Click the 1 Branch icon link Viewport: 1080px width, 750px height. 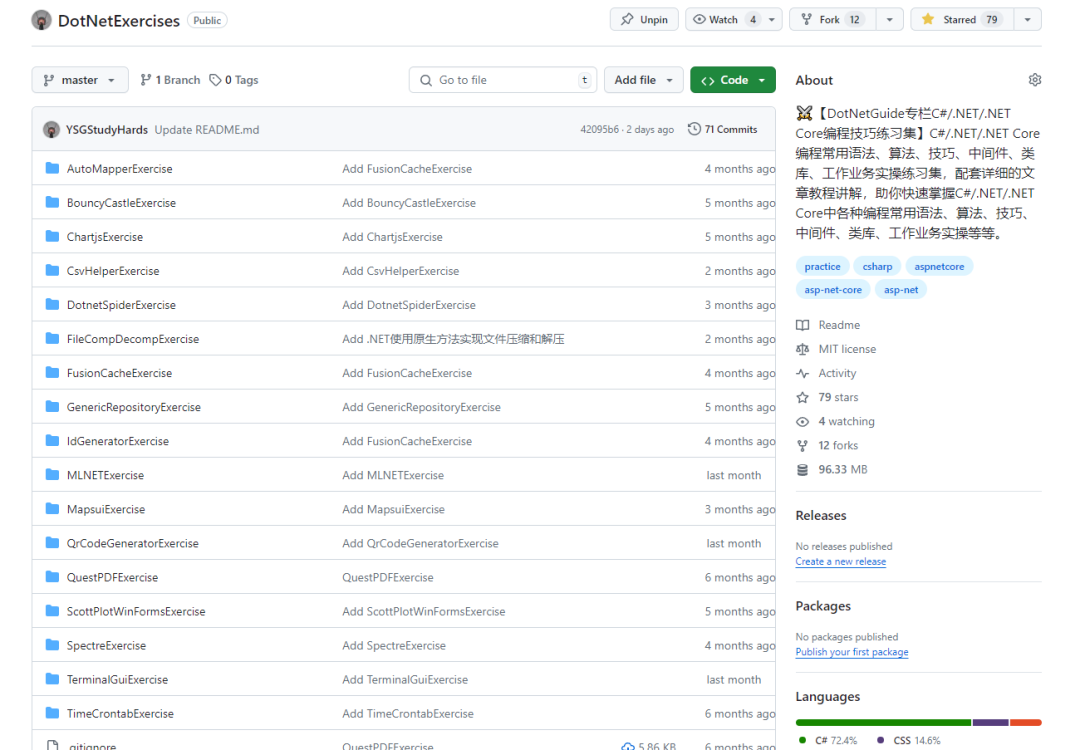(x=170, y=80)
